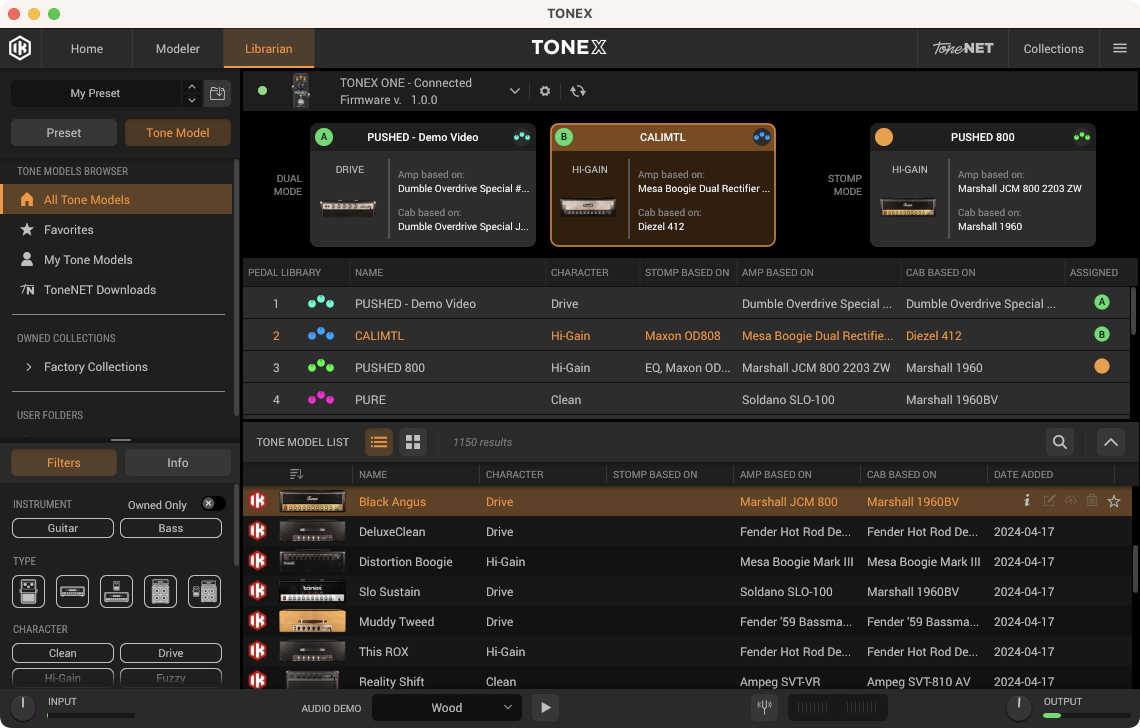The height and width of the screenshot is (728, 1140).
Task: Select the Guitar instrument filter
Action: (x=62, y=528)
